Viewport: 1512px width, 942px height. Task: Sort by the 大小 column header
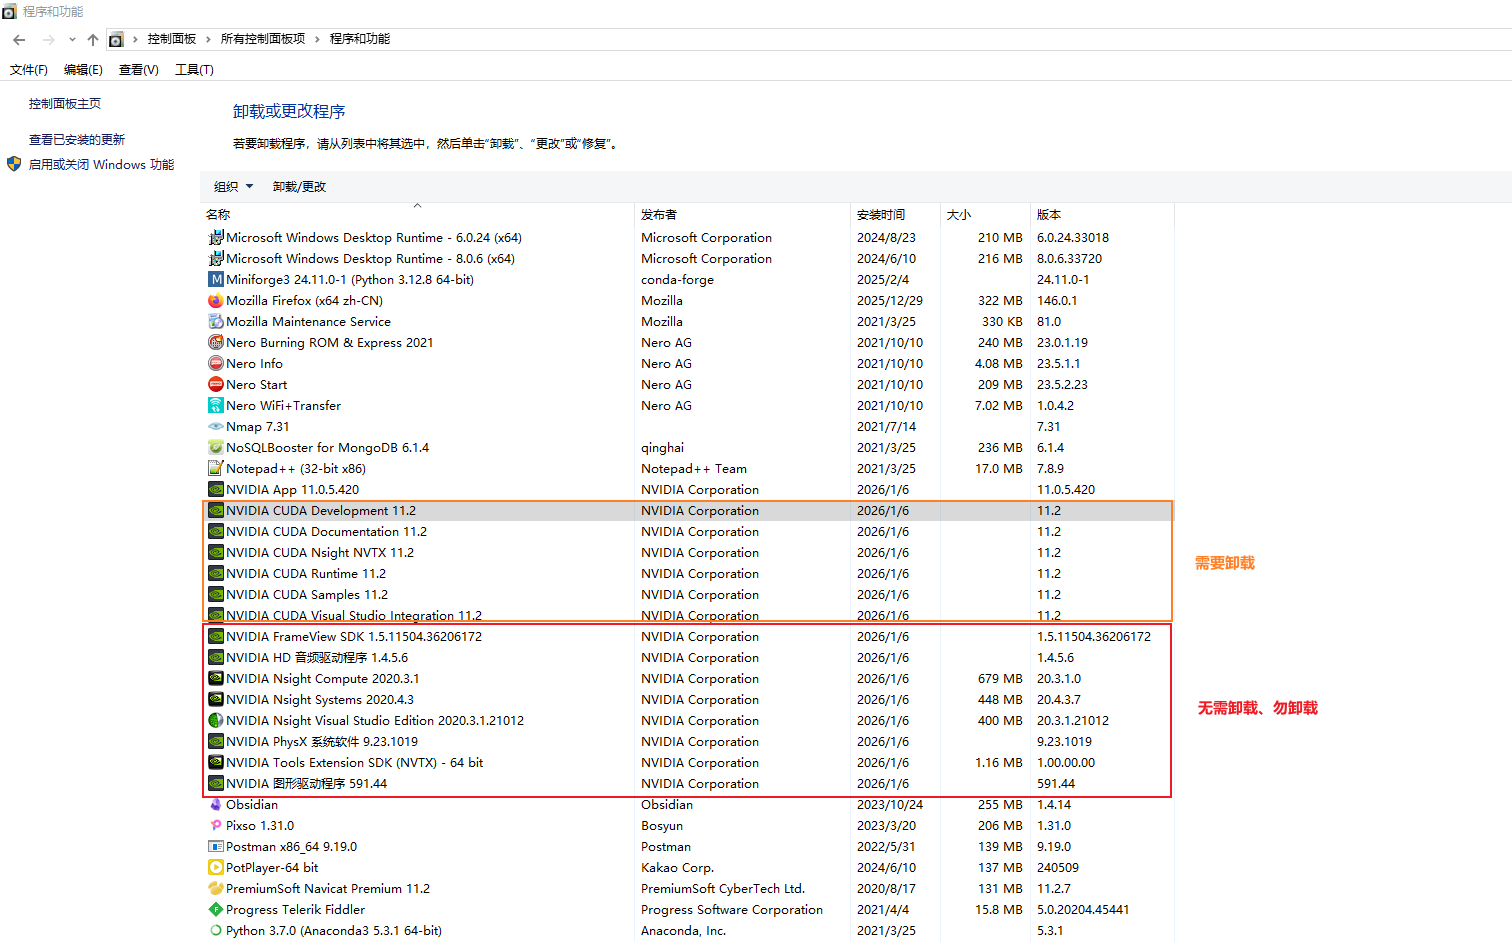pos(986,215)
